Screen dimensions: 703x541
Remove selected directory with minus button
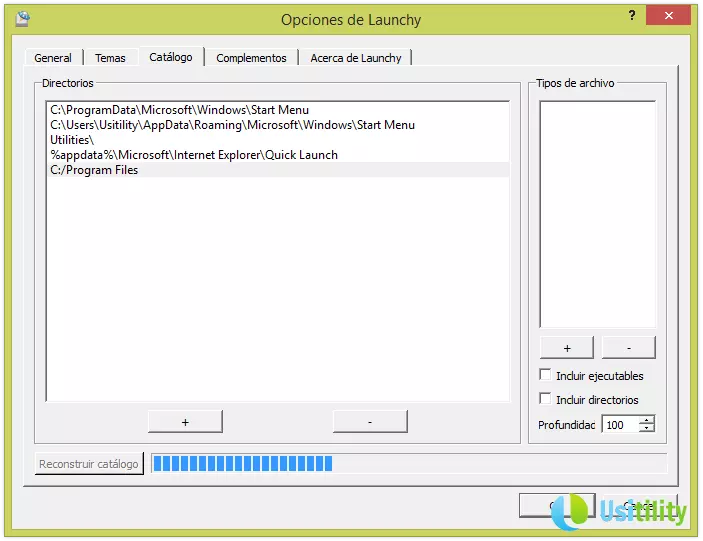(370, 422)
